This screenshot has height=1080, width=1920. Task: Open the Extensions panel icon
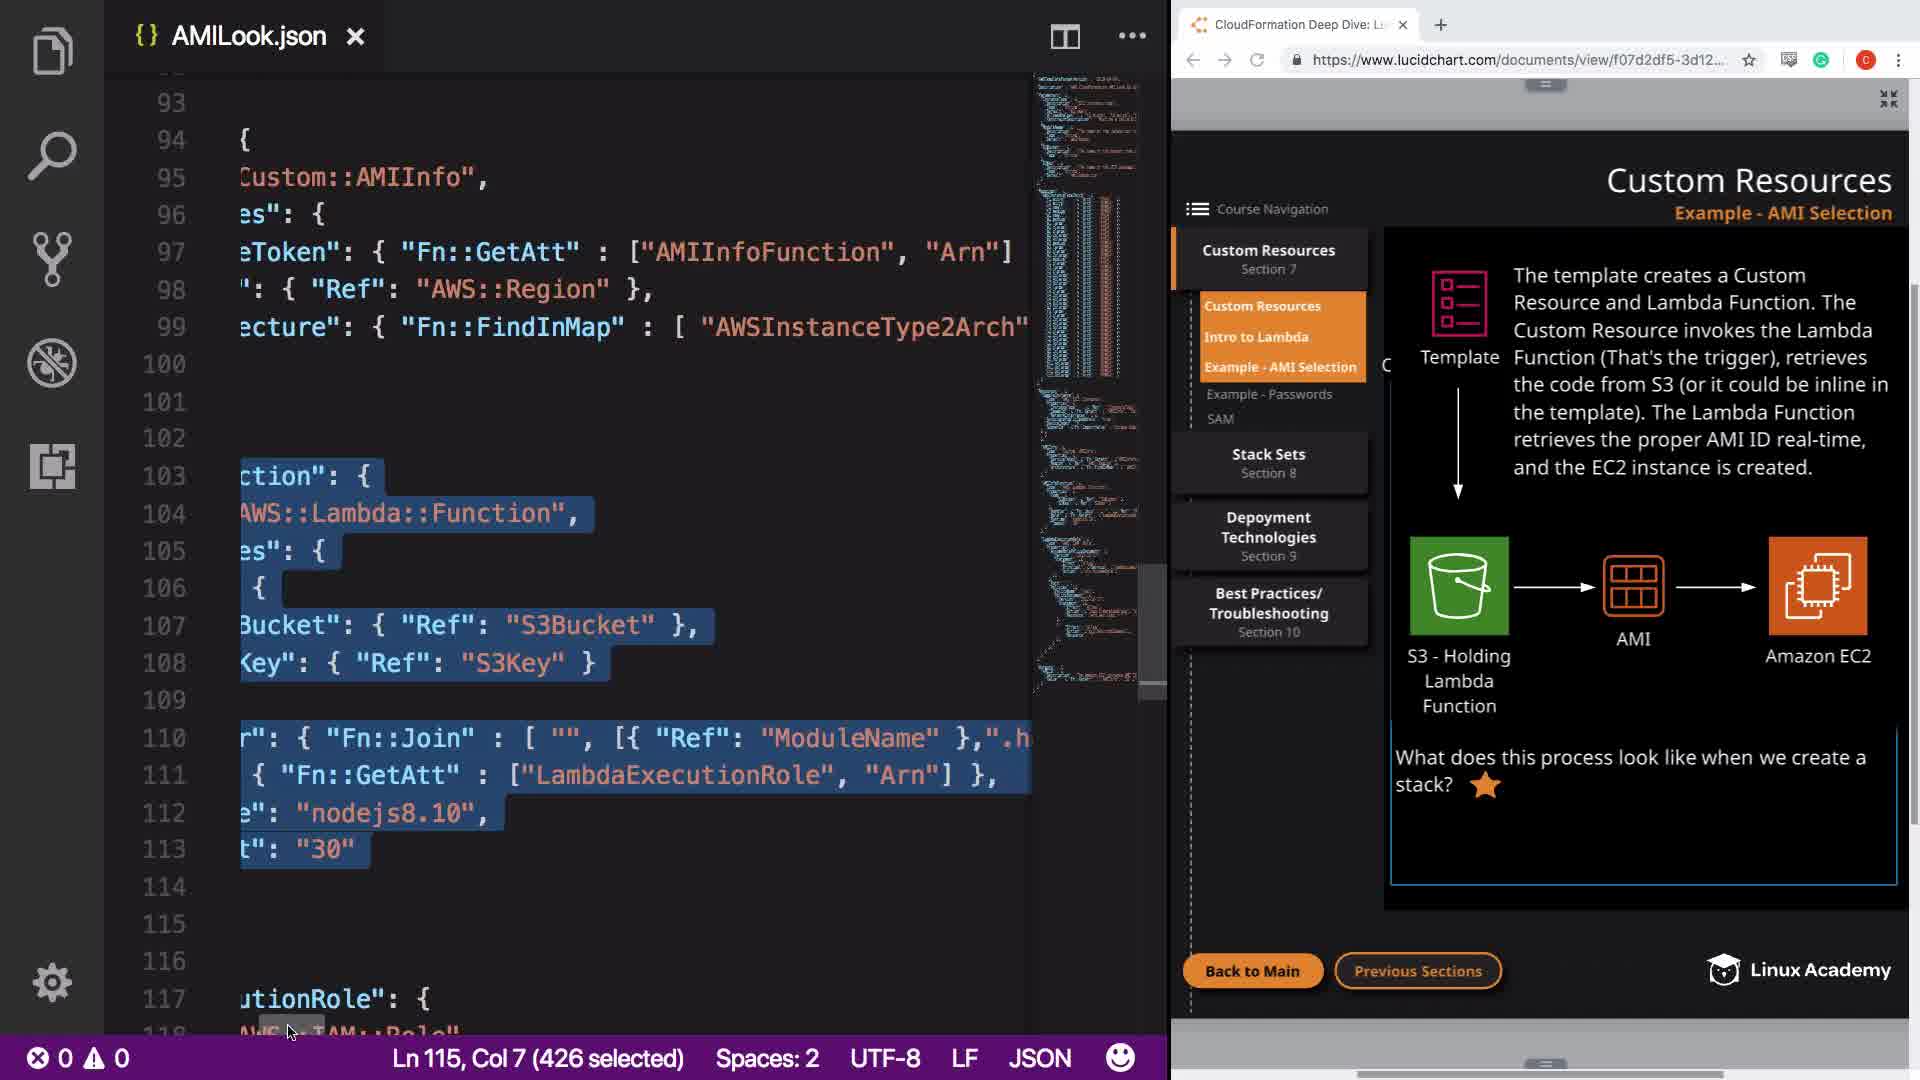(52, 466)
